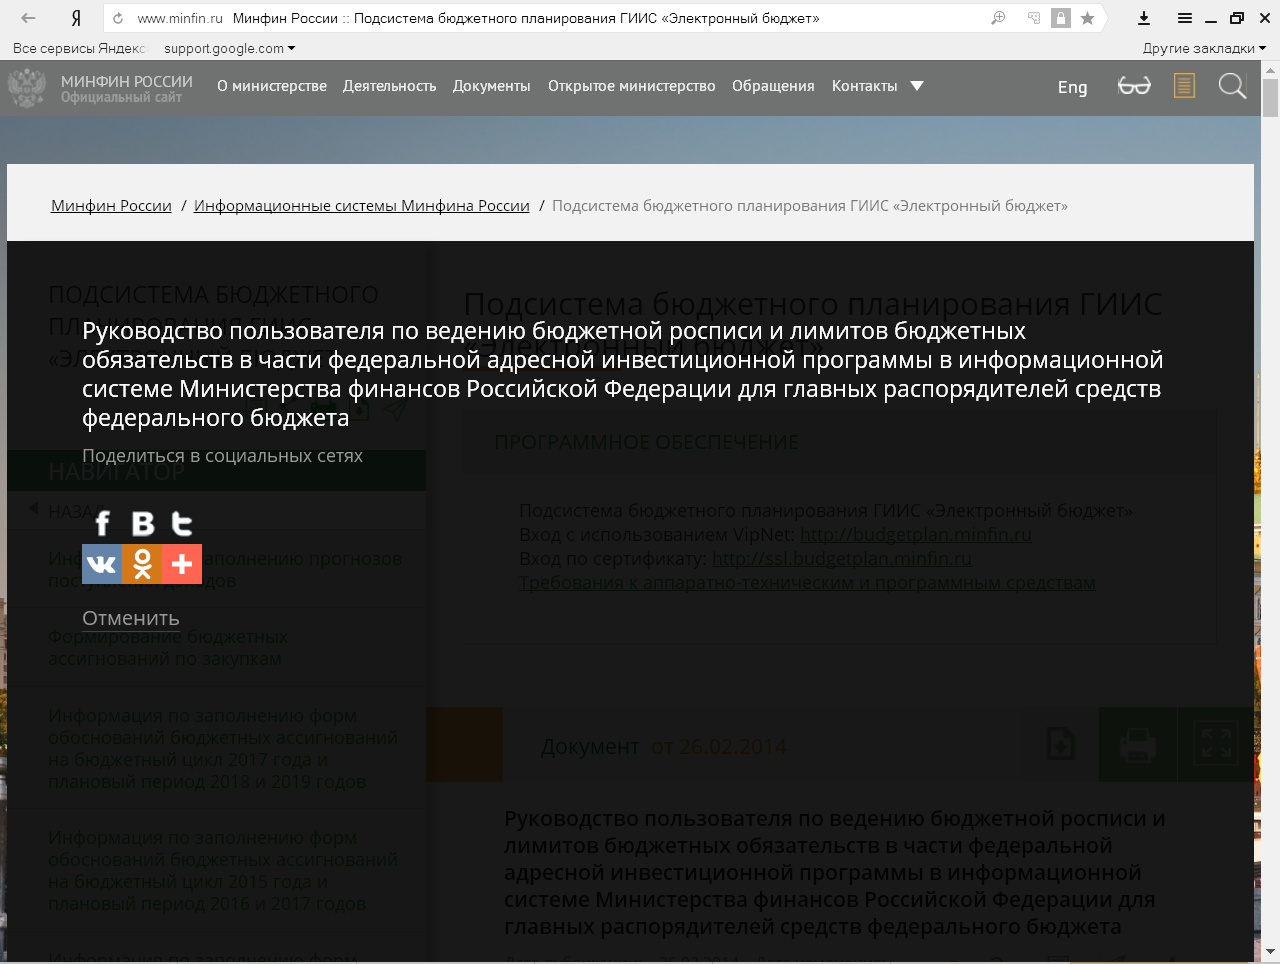Screen dimensions: 1280x964
Task: Click the Минфин России emblem logo
Action: (x=27, y=87)
